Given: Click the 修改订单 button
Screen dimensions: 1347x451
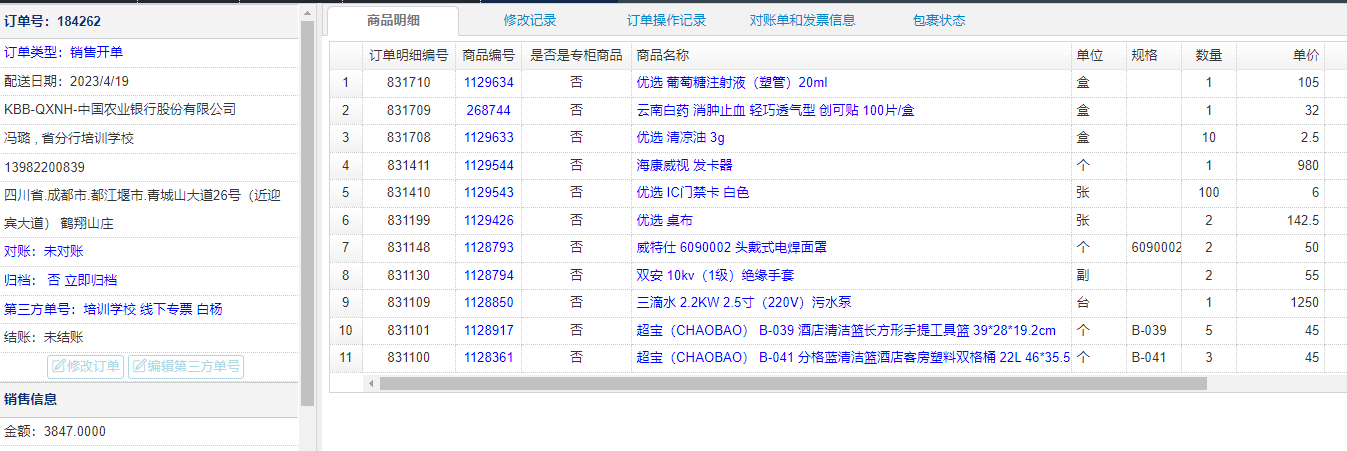Looking at the screenshot, I should click(85, 366).
